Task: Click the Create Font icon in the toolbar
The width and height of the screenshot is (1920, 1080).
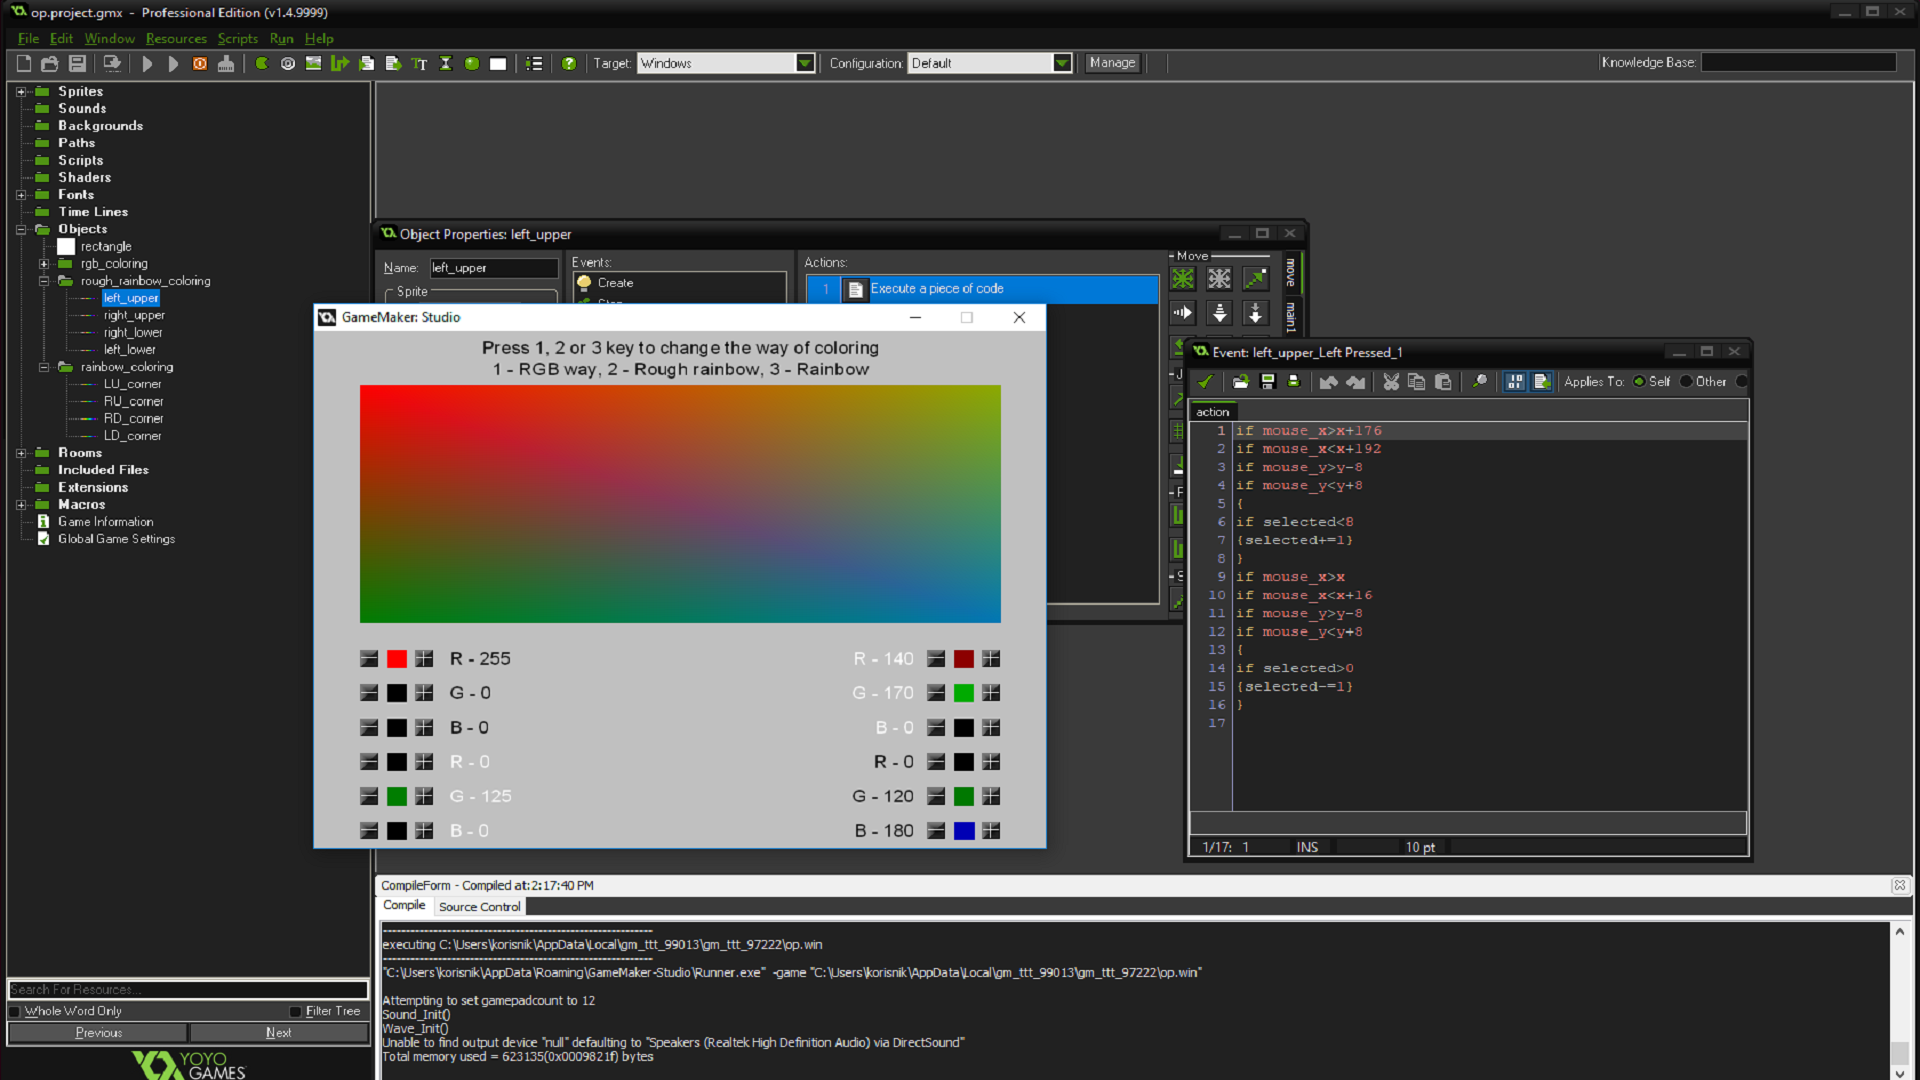Action: [x=418, y=63]
